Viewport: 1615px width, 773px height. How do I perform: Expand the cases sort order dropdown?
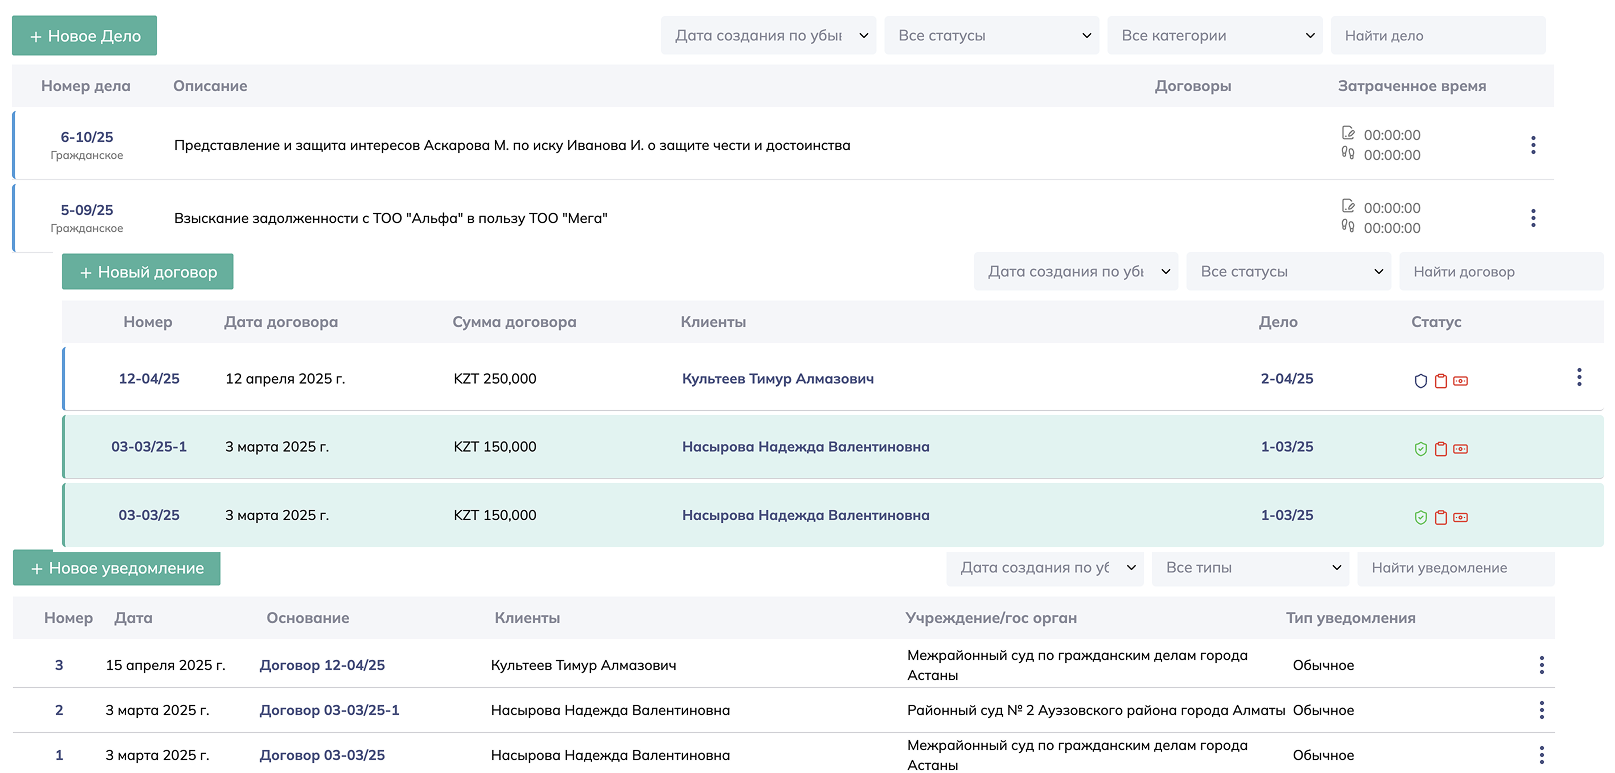point(768,36)
